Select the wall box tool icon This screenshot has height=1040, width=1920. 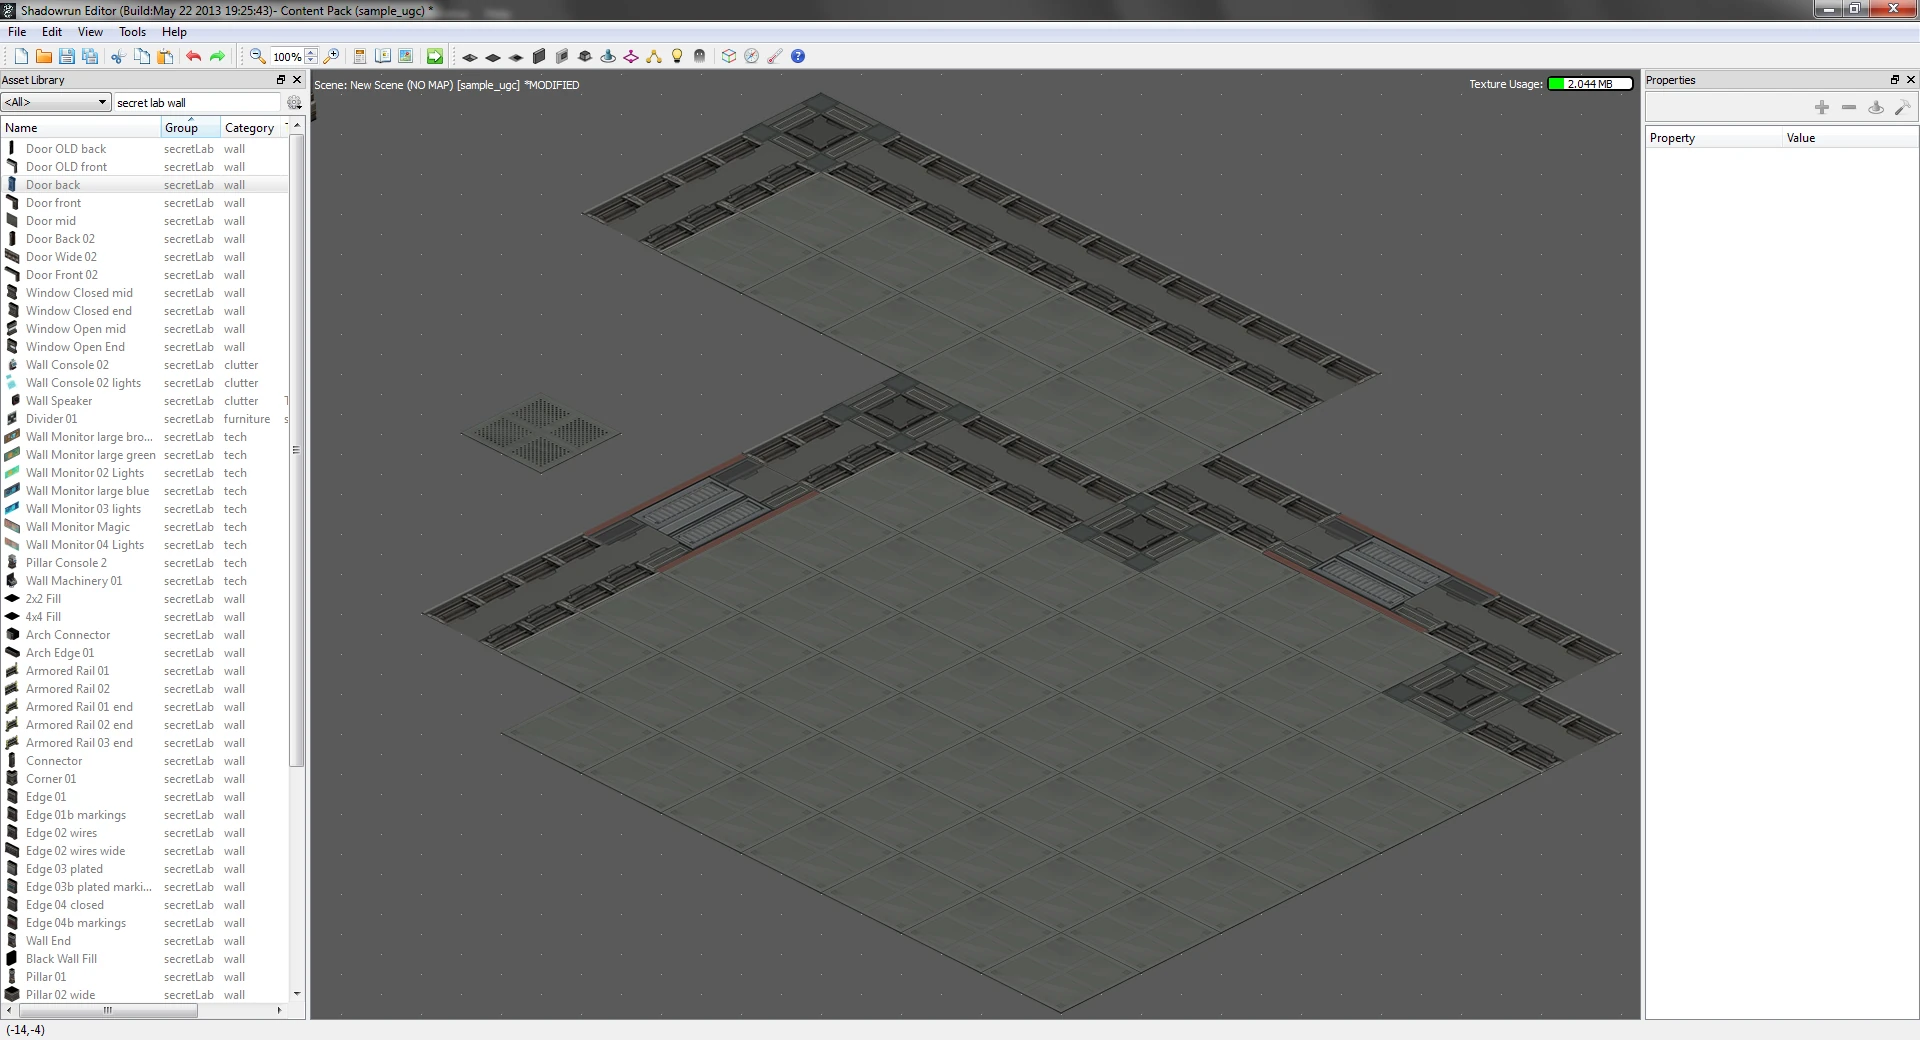[539, 57]
